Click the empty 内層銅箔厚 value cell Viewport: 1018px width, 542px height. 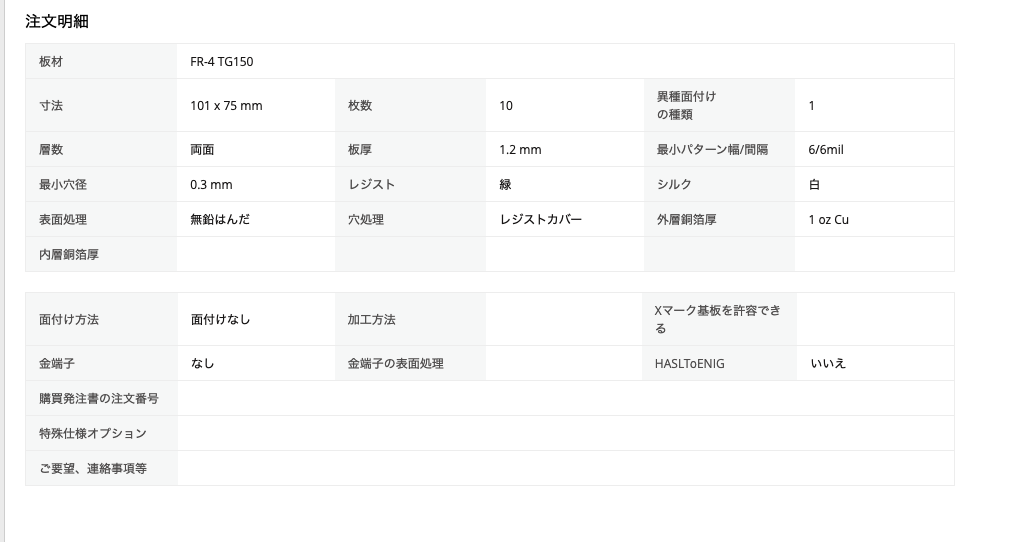pyautogui.click(x=255, y=255)
